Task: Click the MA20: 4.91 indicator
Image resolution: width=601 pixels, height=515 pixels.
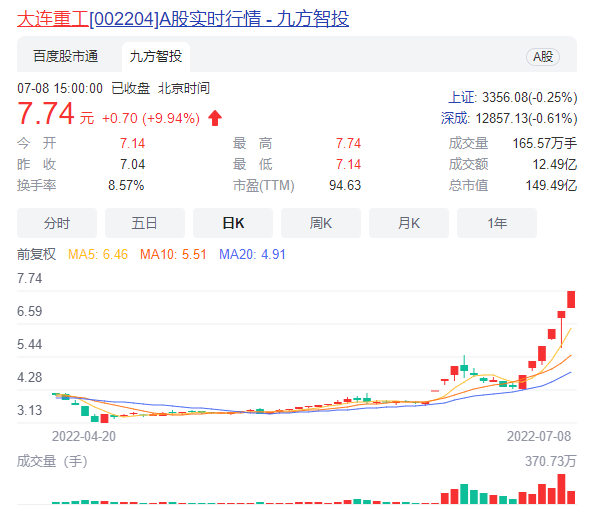Action: pyautogui.click(x=252, y=254)
